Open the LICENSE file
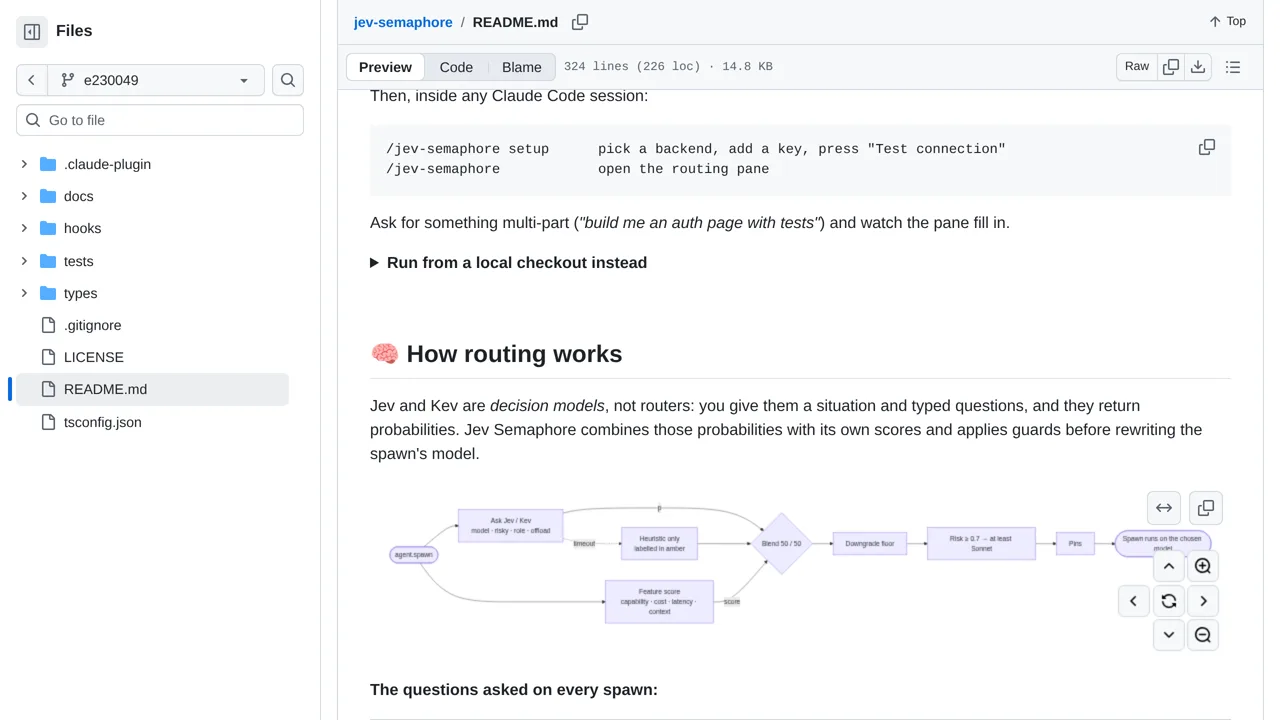 pos(94,357)
